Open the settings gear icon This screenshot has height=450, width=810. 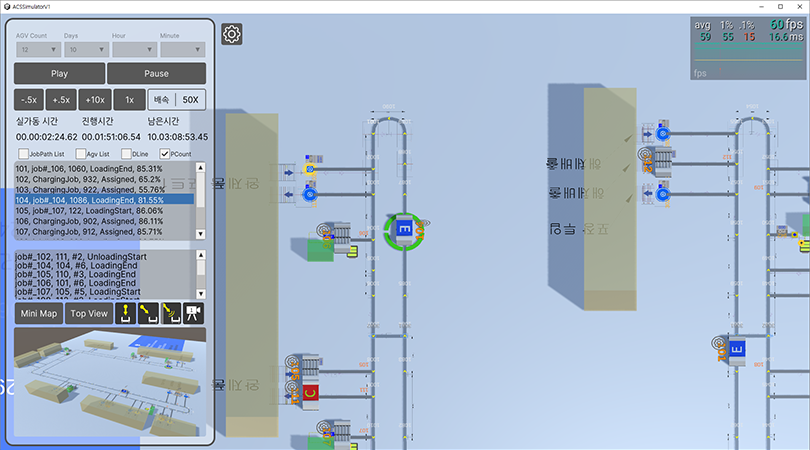[232, 35]
